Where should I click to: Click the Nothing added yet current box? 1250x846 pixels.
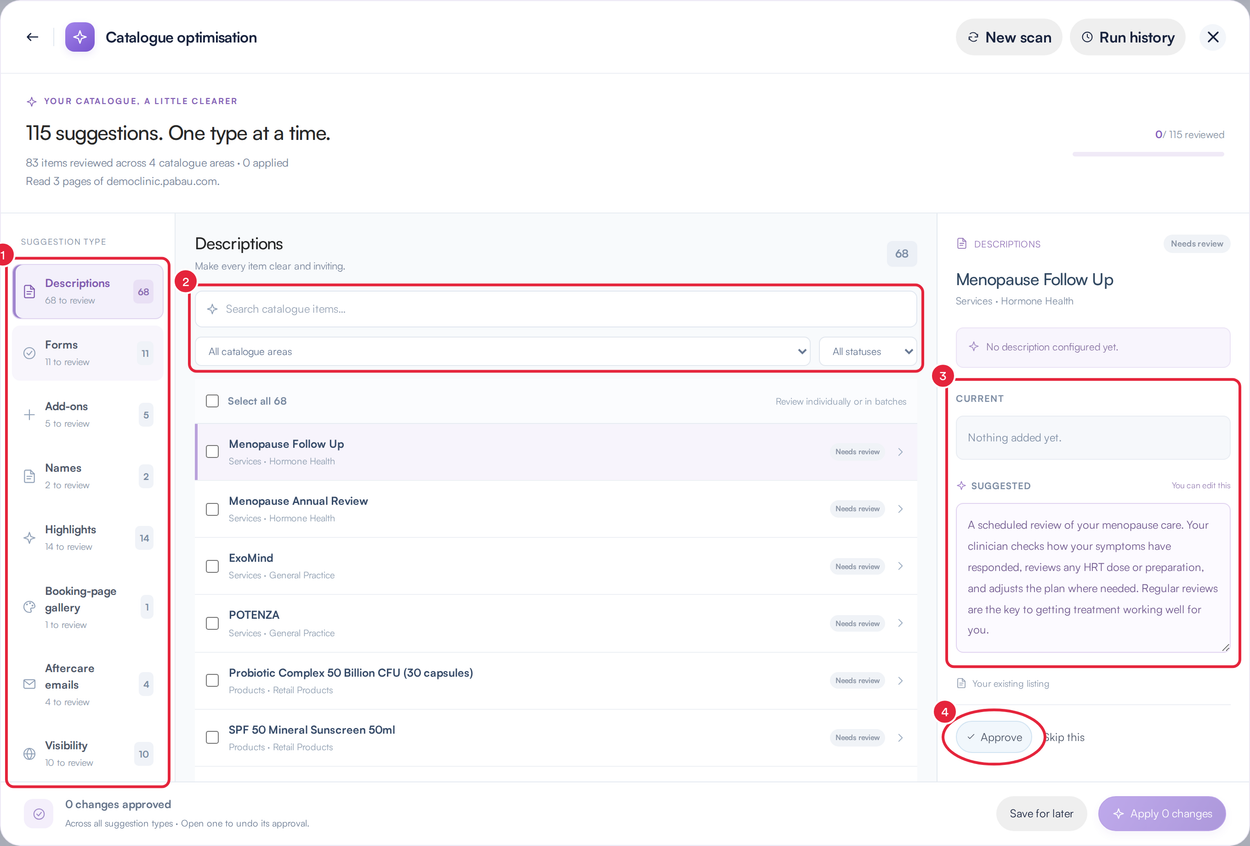coord(1093,438)
